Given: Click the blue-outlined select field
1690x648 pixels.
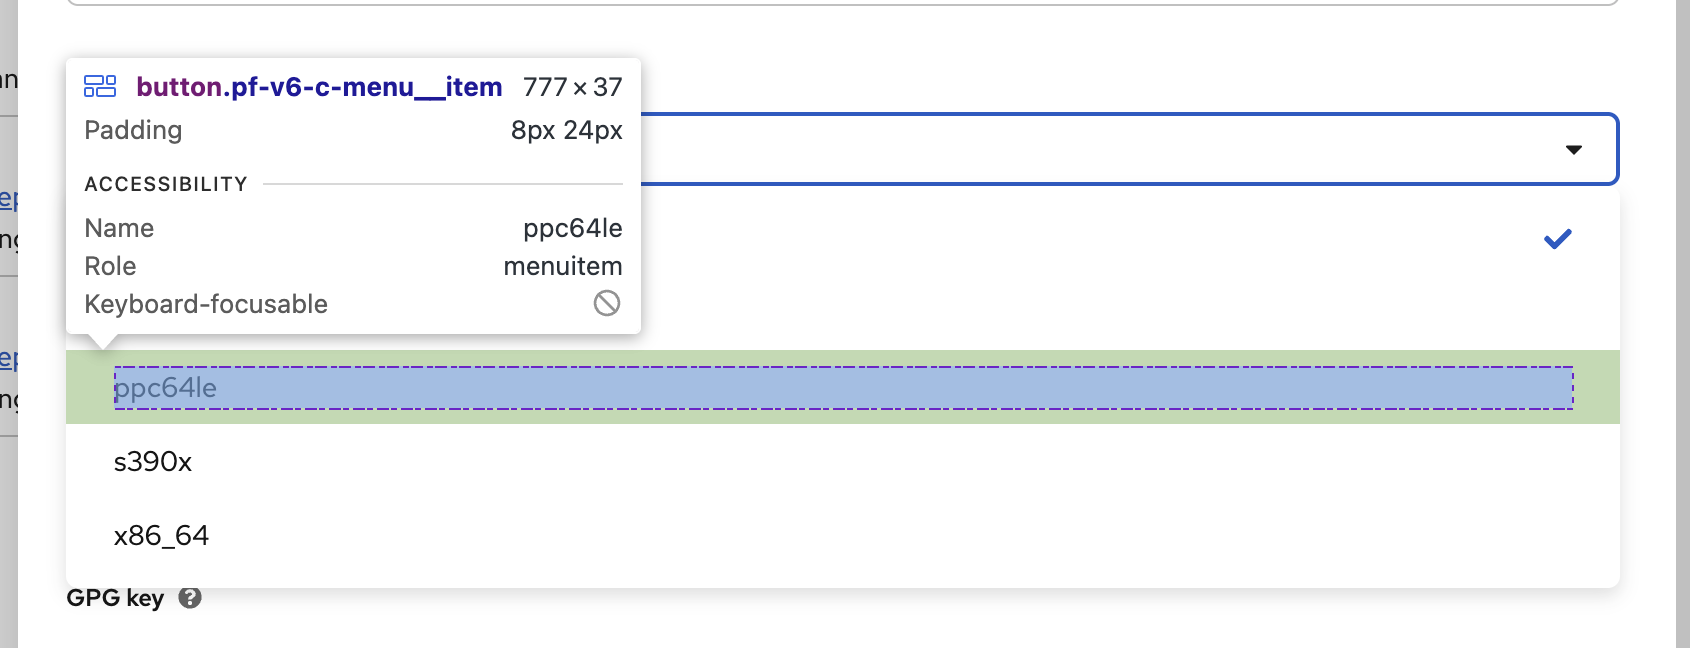Looking at the screenshot, I should (x=1100, y=150).
